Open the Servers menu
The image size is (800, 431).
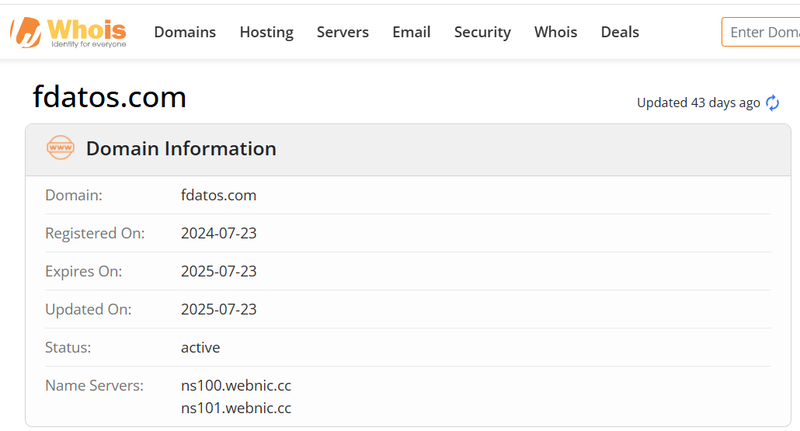click(x=342, y=32)
